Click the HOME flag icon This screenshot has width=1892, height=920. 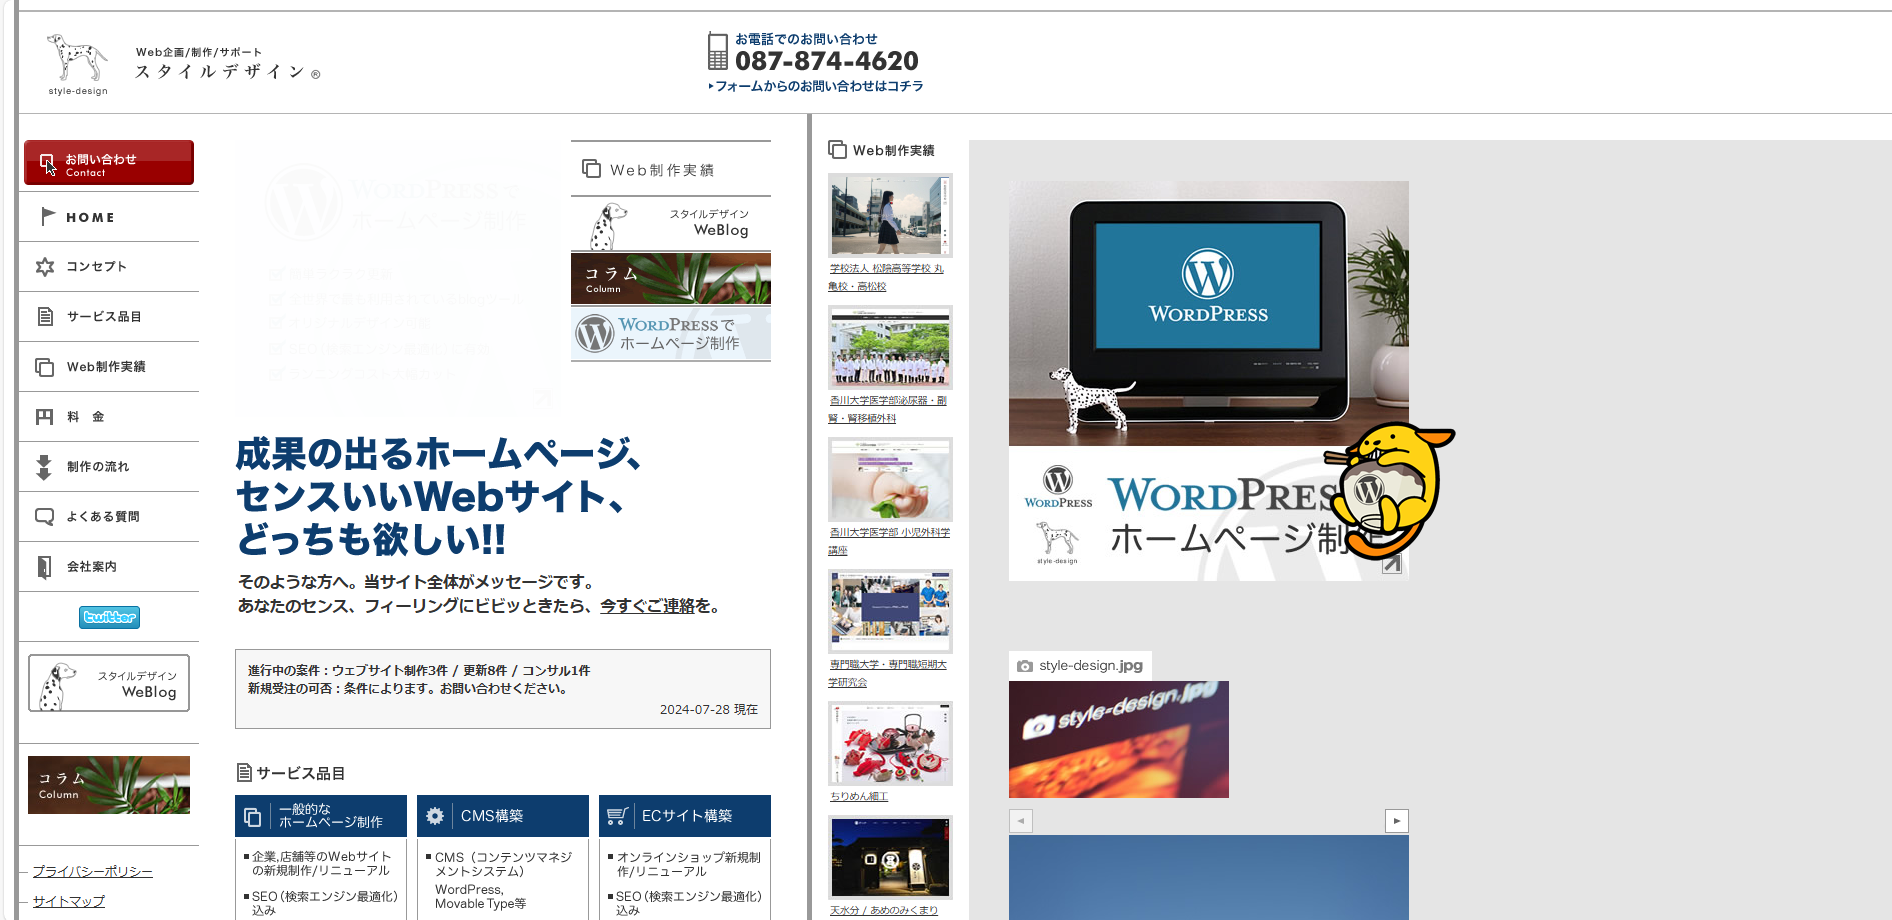pos(47,216)
